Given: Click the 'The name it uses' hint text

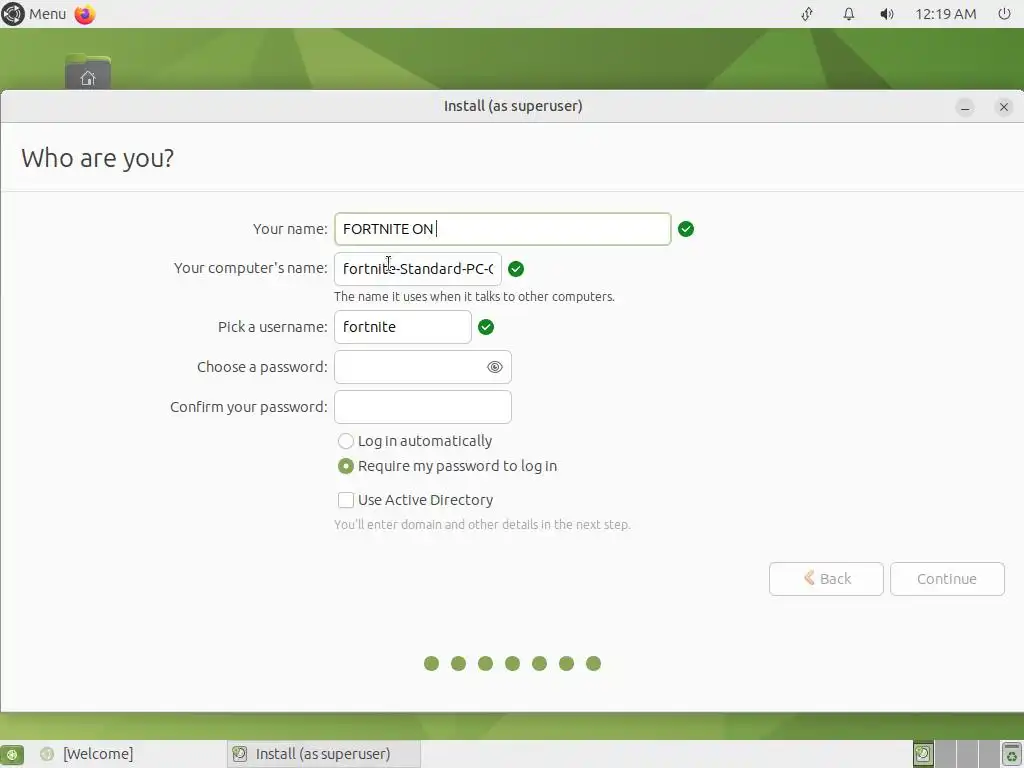Looking at the screenshot, I should point(474,296).
